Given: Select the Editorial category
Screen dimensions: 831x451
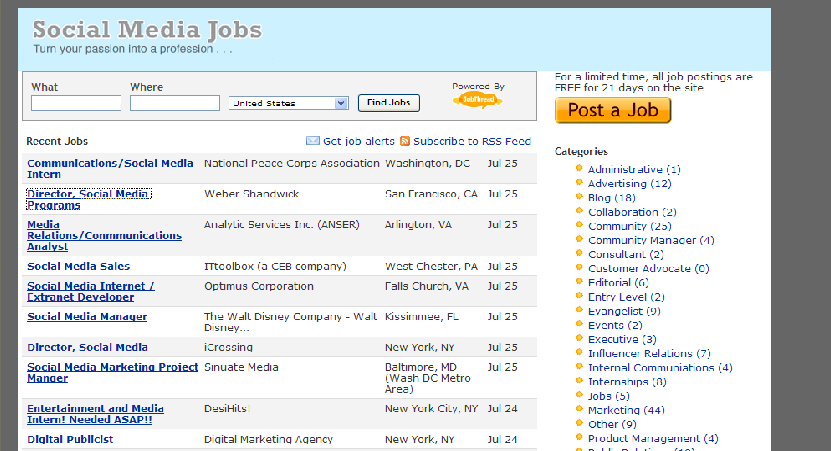Looking at the screenshot, I should pos(618,282).
